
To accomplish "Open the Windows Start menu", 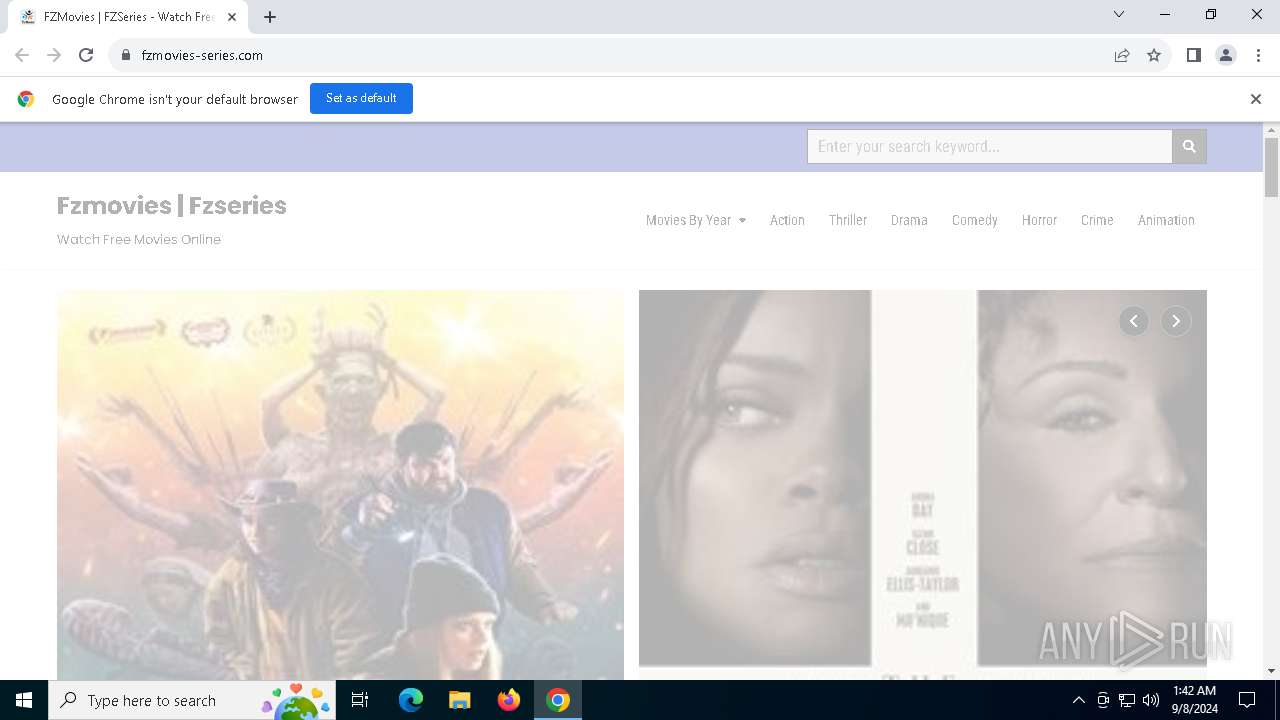I will [x=24, y=700].
